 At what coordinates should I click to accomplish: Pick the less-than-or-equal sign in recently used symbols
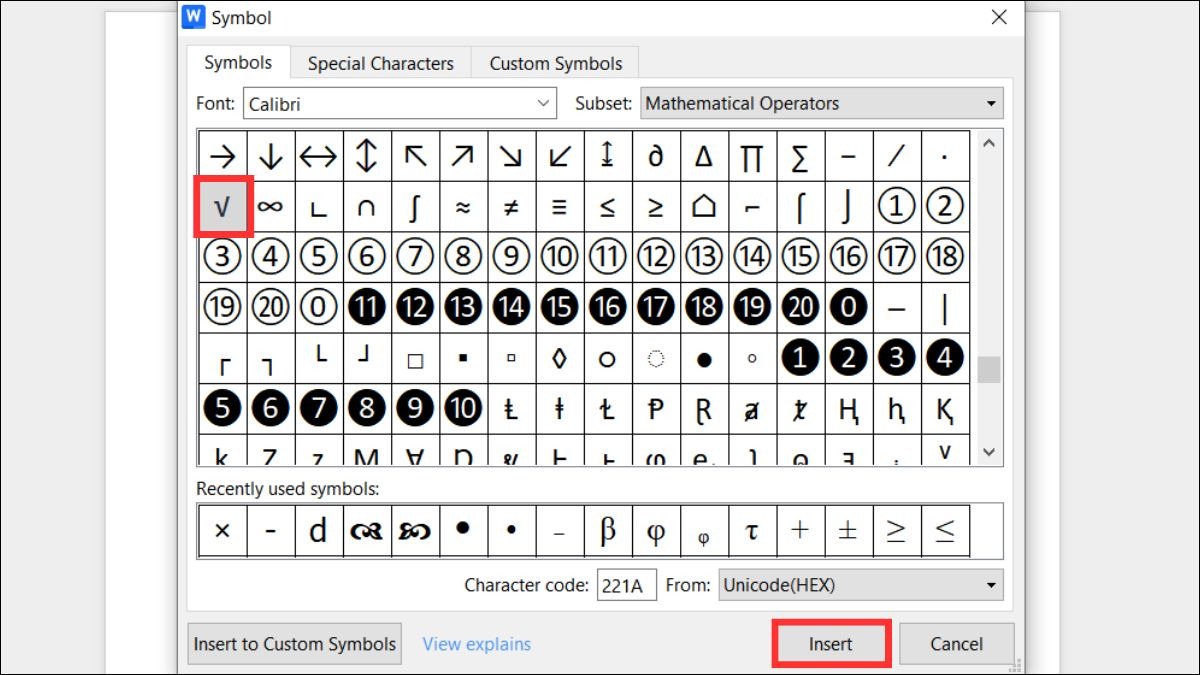coord(944,530)
